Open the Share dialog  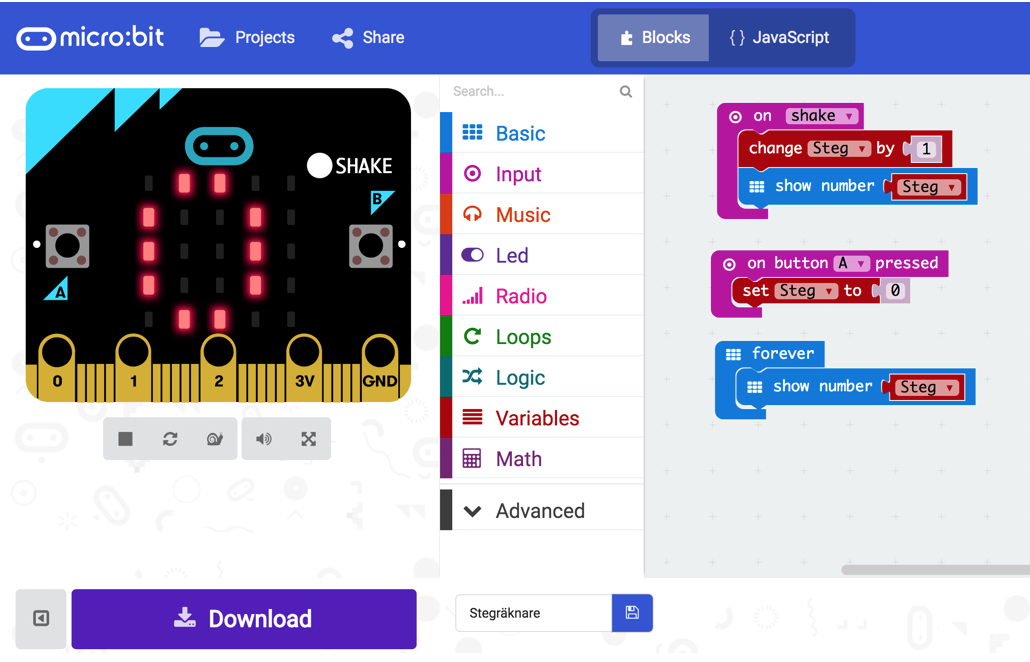(x=368, y=37)
